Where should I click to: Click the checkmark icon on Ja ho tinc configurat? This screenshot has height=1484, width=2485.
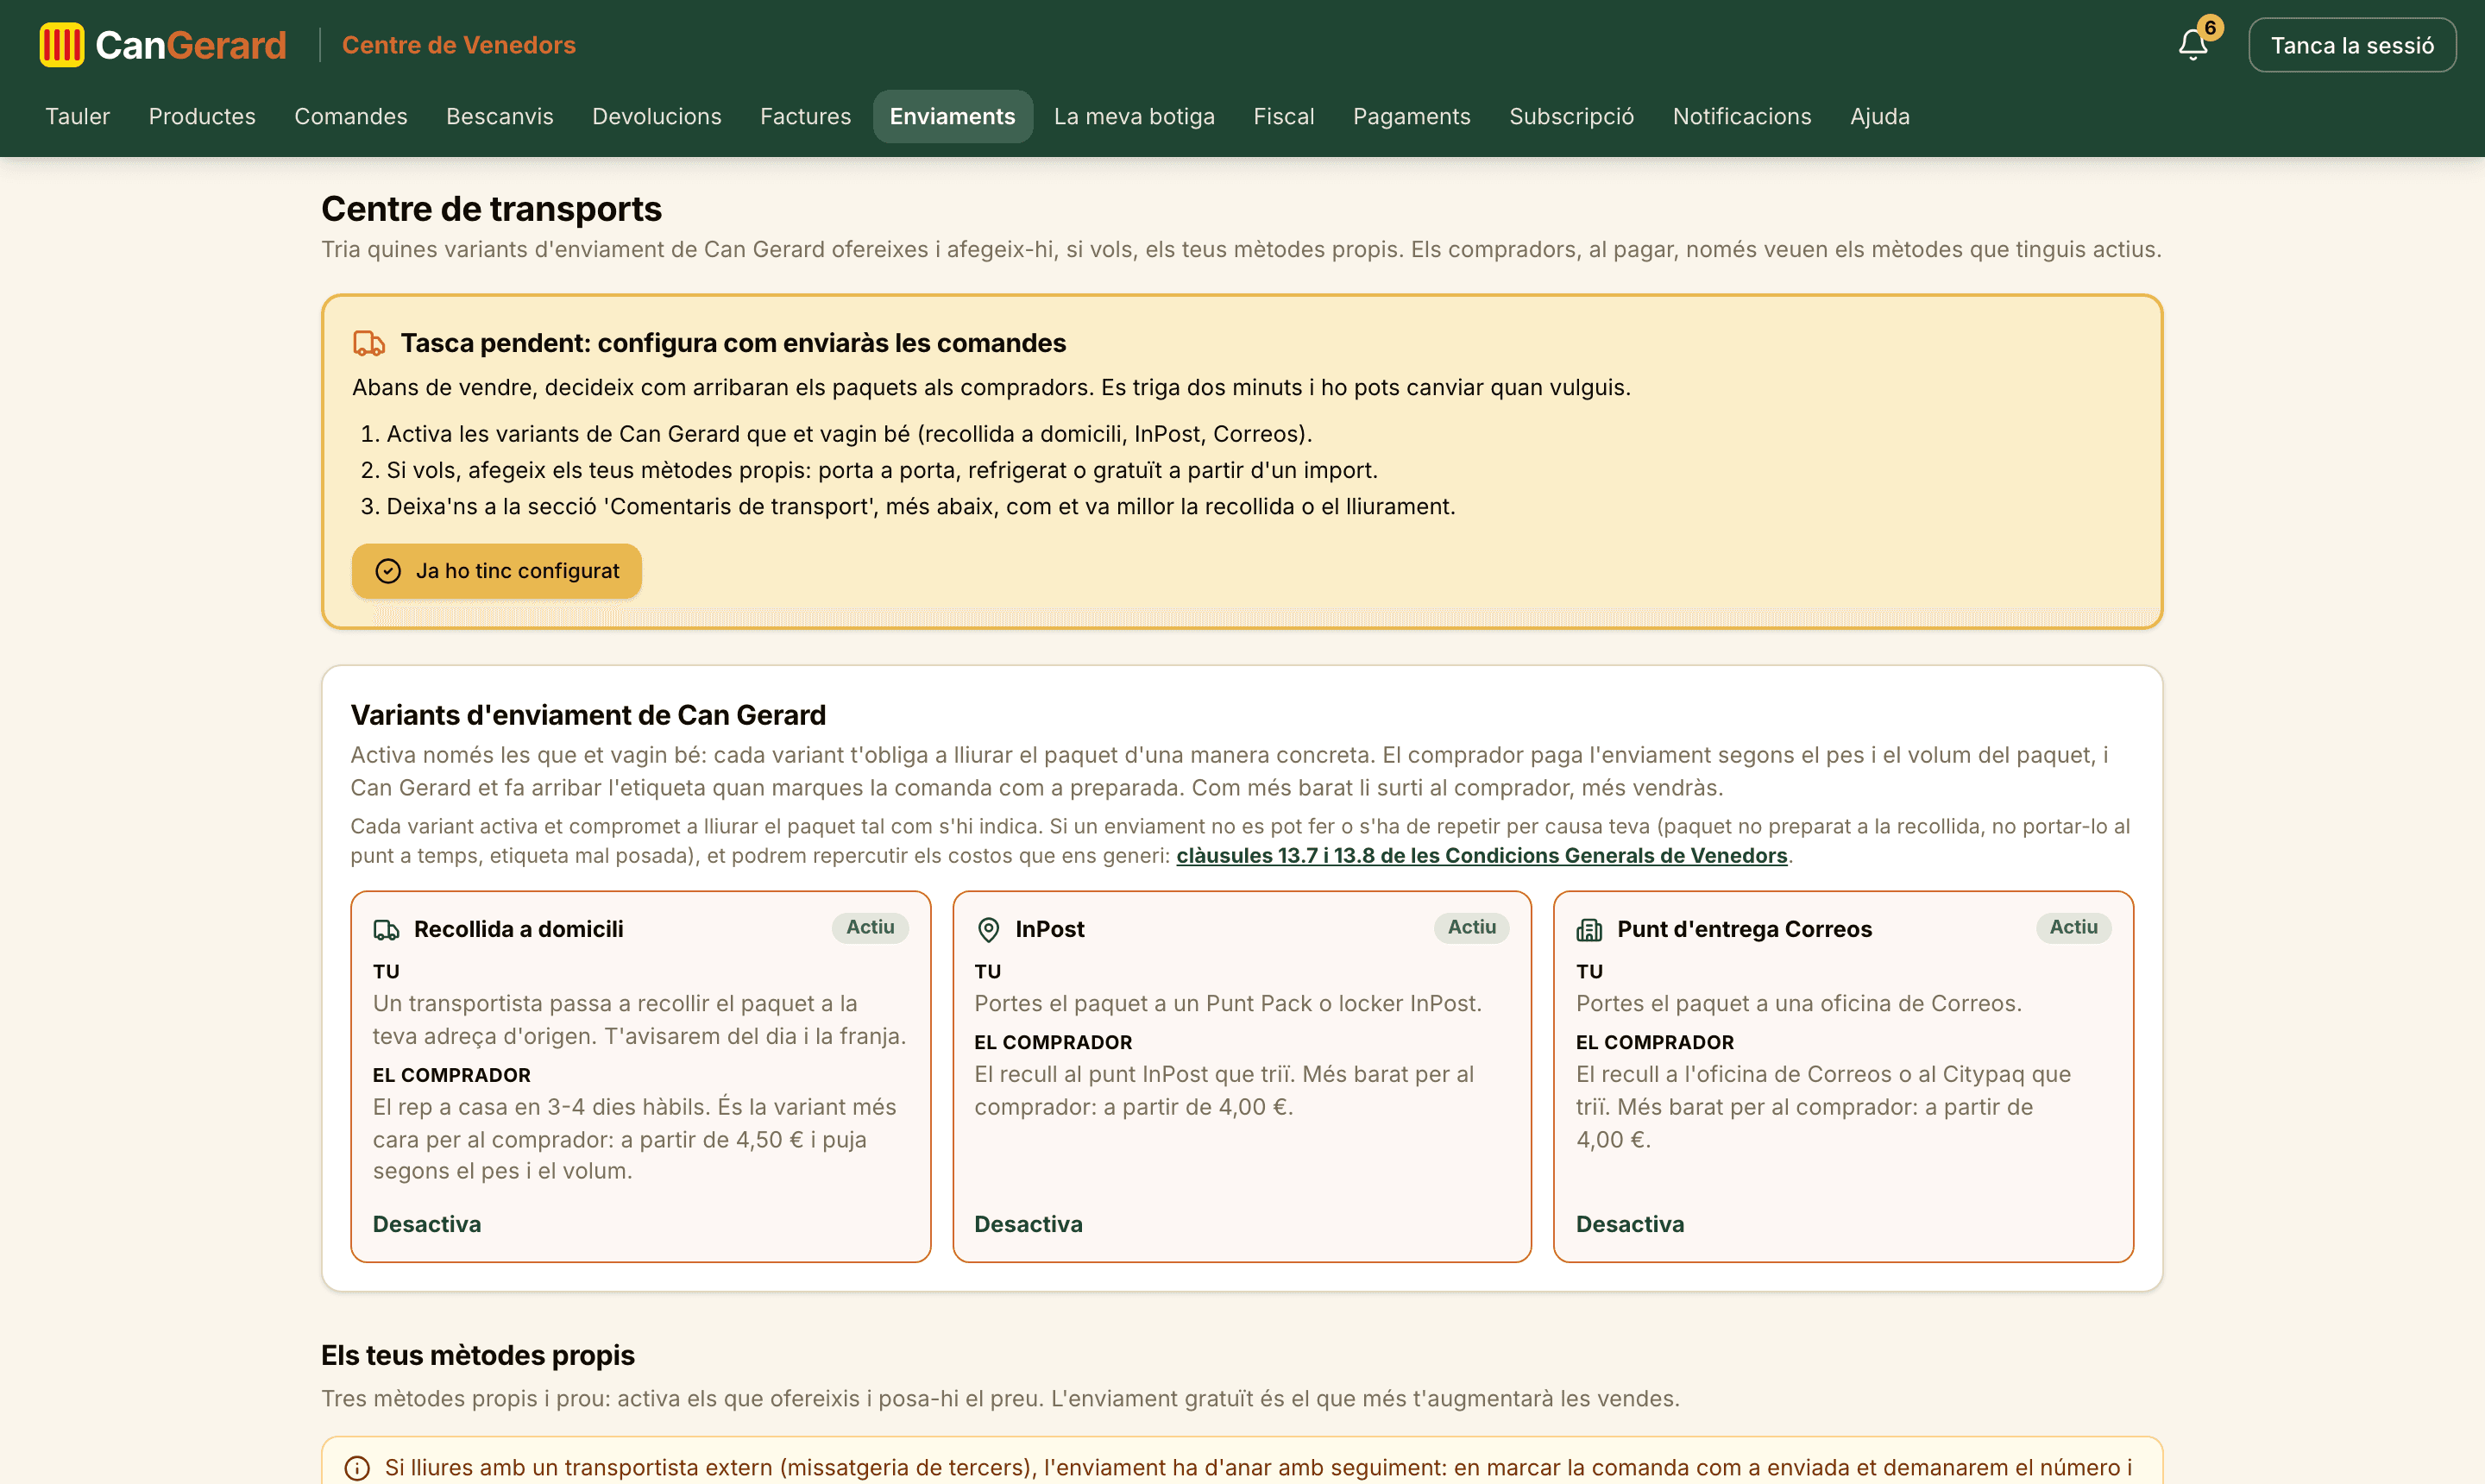(388, 571)
